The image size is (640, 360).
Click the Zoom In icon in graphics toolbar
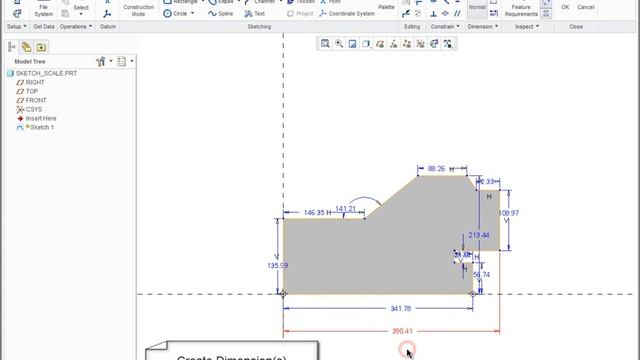click(x=339, y=44)
